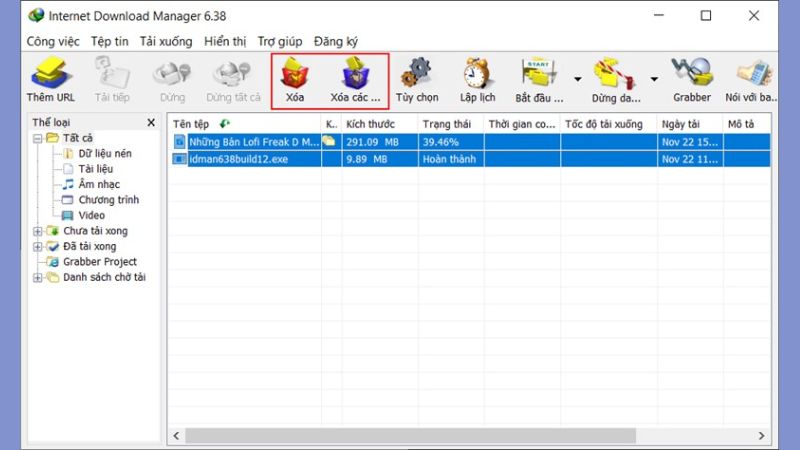Launch the Grabber tool icon
The height and width of the screenshot is (450, 800).
(x=692, y=78)
